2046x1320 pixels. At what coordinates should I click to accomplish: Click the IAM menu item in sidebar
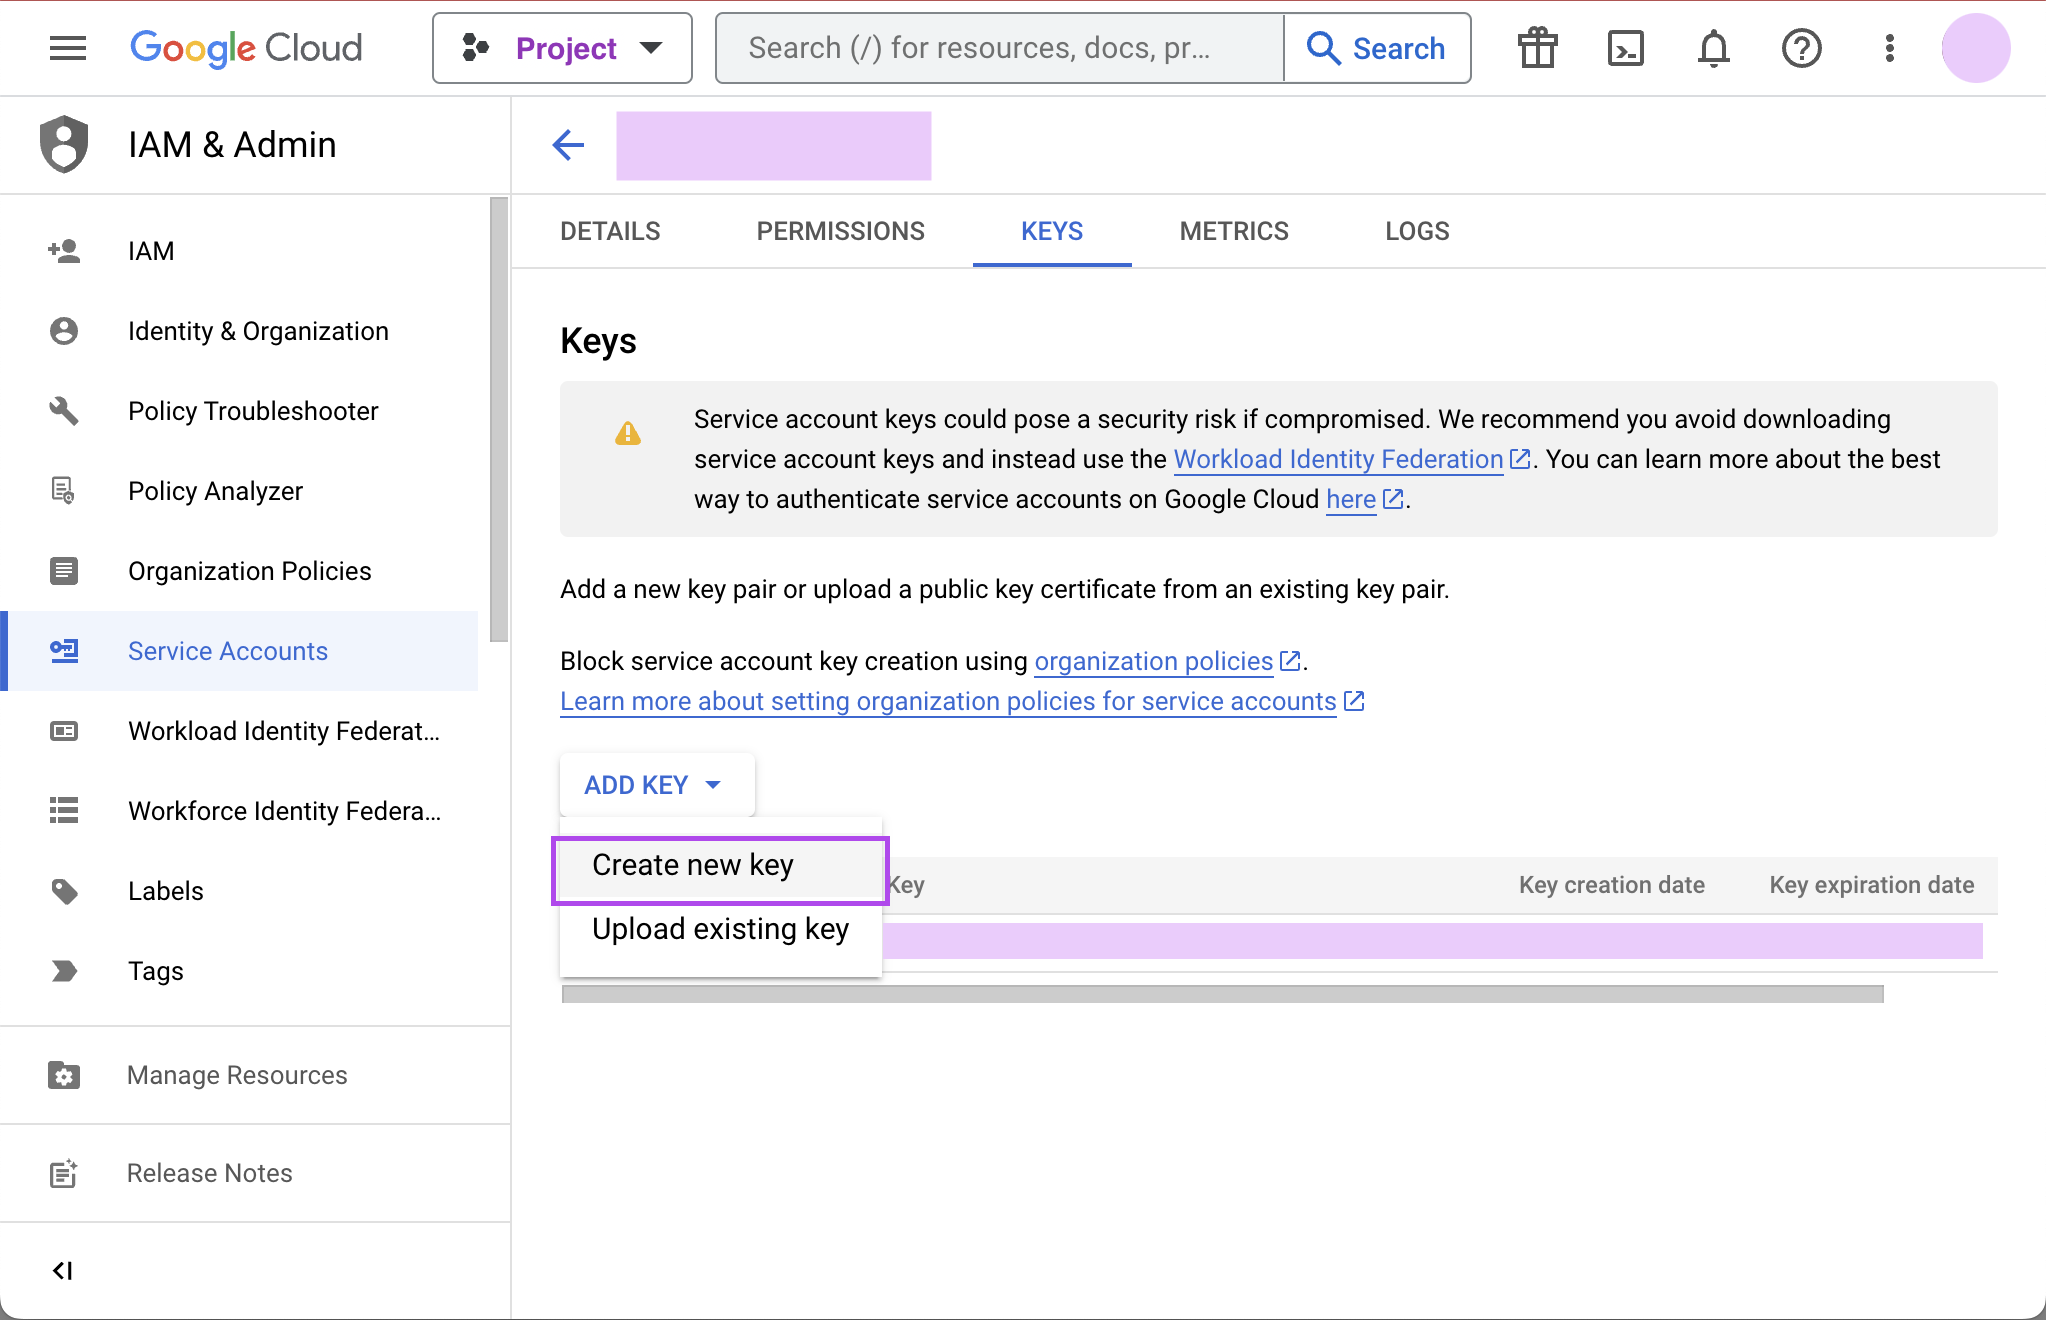click(152, 251)
